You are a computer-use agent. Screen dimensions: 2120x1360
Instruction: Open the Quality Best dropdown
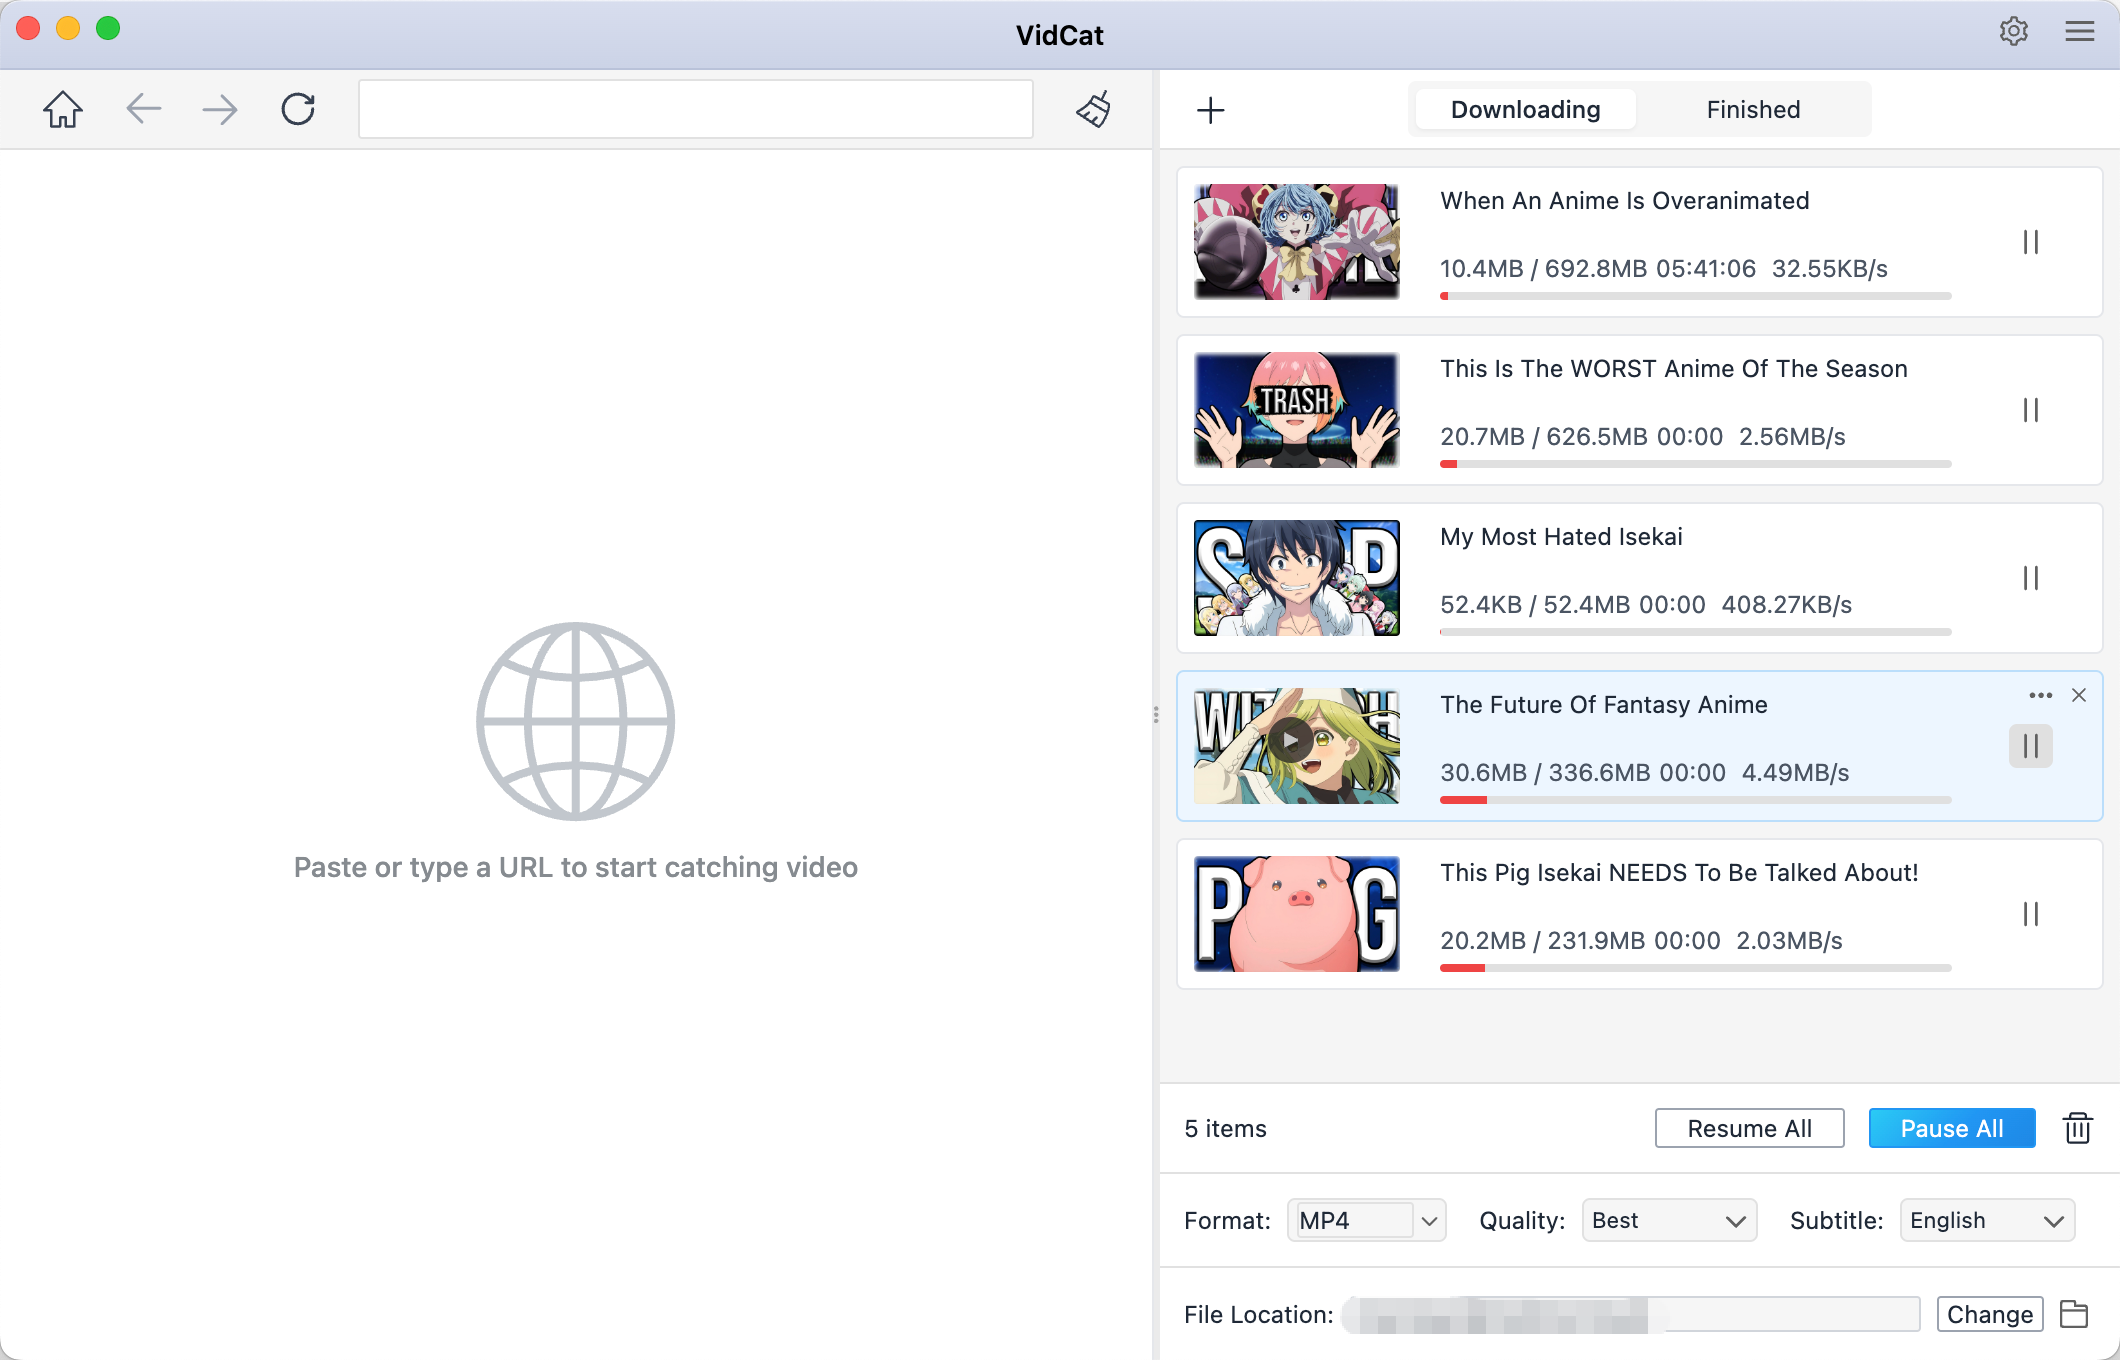pos(1669,1220)
